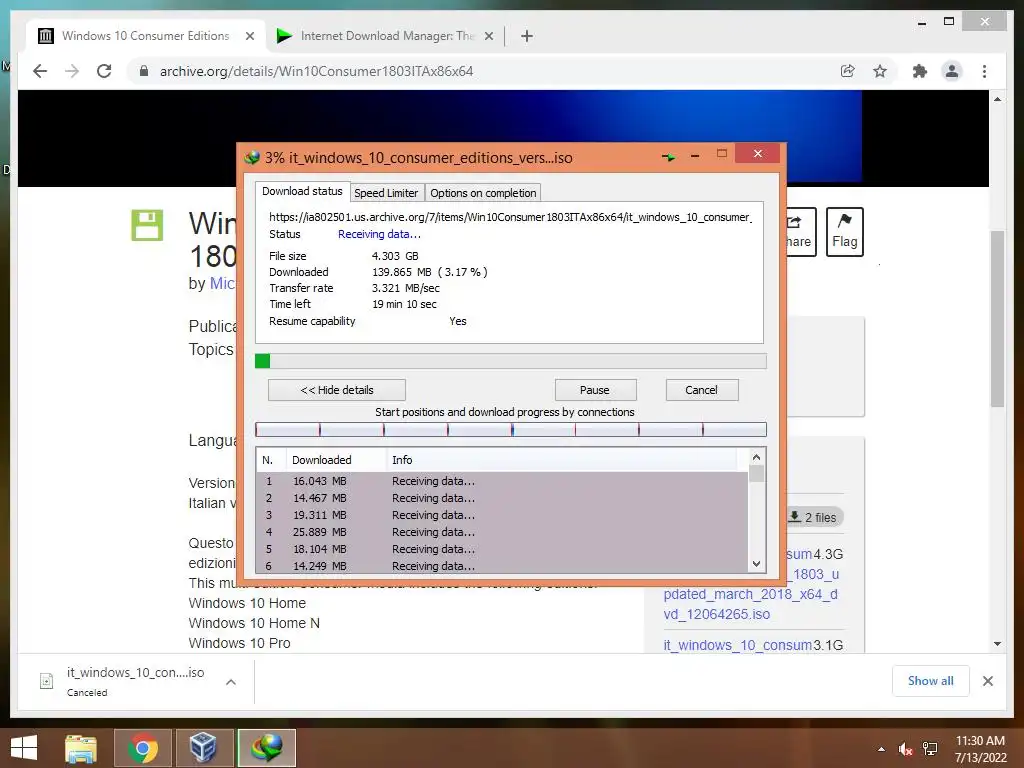Close the Chrome downloads bar

pyautogui.click(x=987, y=681)
